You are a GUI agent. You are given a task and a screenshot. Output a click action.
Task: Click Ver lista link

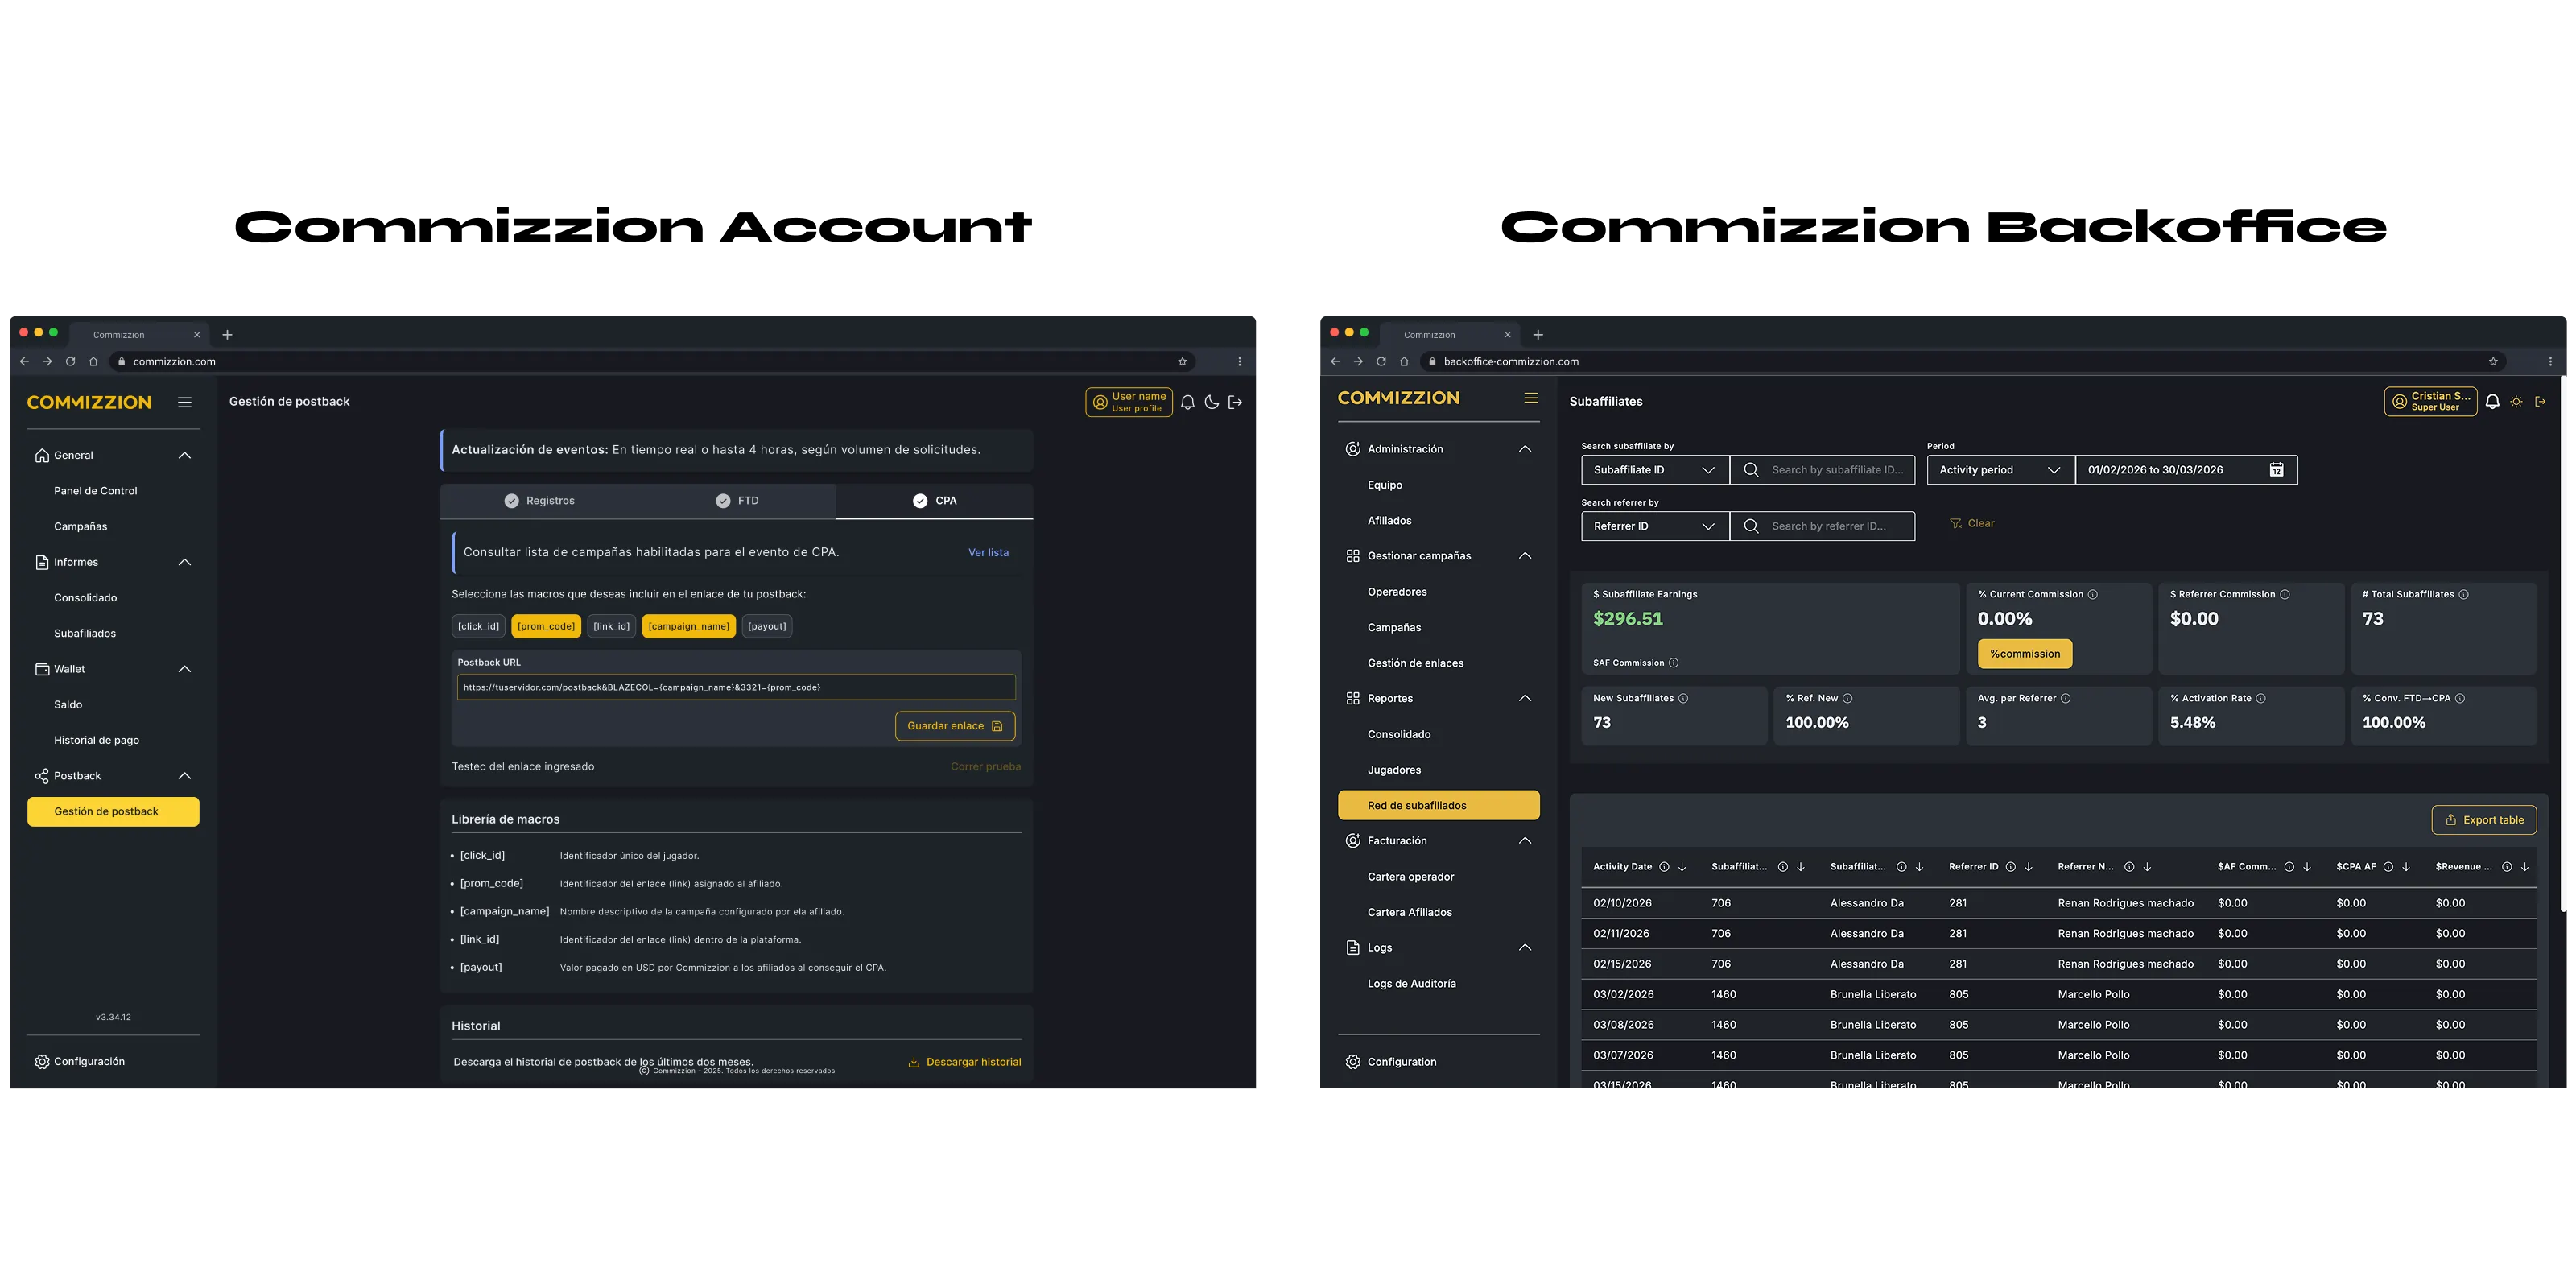click(988, 552)
